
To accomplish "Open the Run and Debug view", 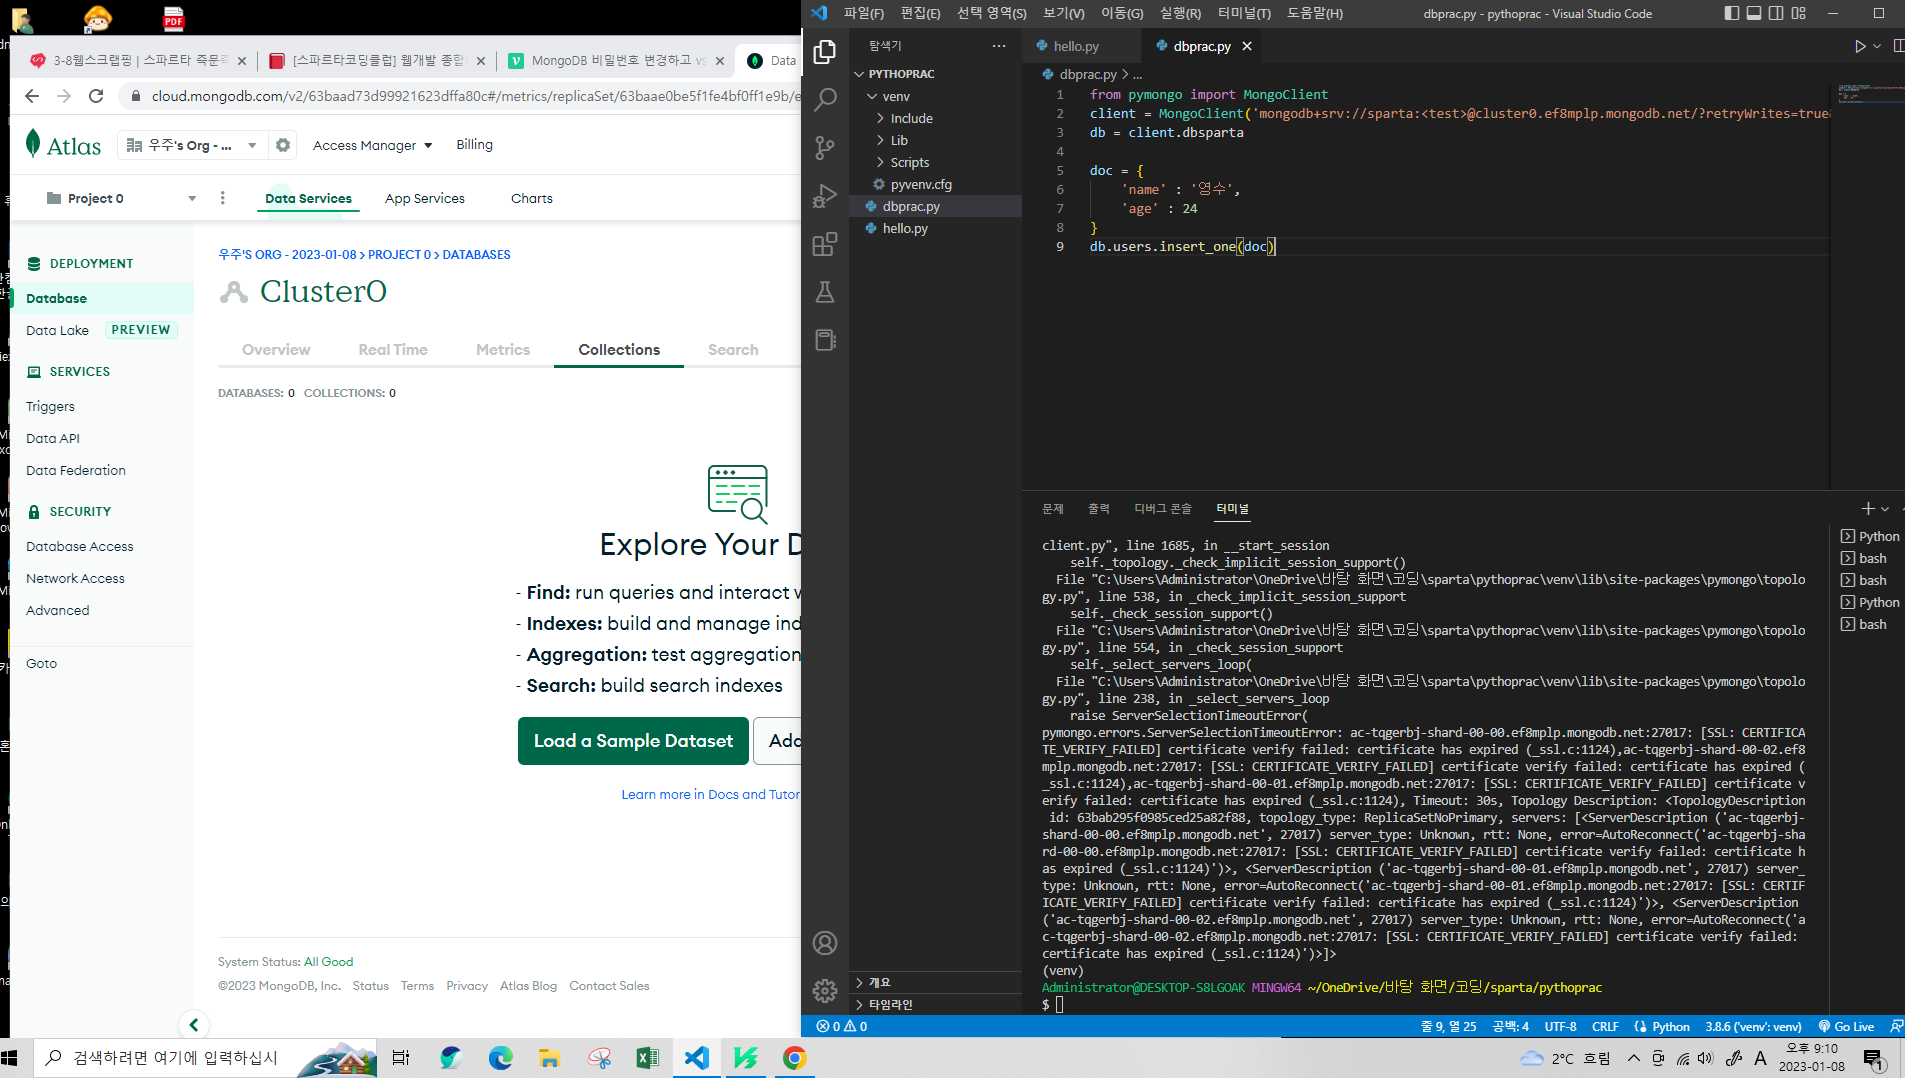I will tap(825, 195).
